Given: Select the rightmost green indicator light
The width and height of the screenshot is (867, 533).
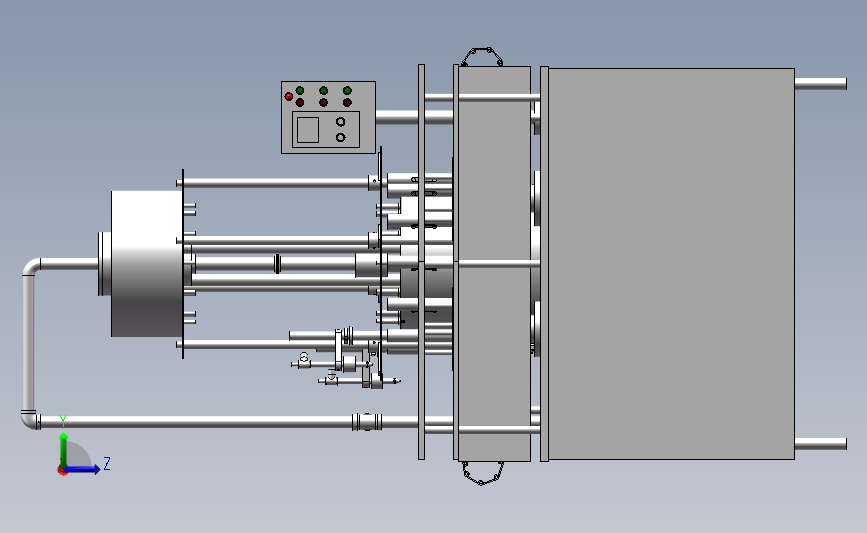Looking at the screenshot, I should pos(347,90).
